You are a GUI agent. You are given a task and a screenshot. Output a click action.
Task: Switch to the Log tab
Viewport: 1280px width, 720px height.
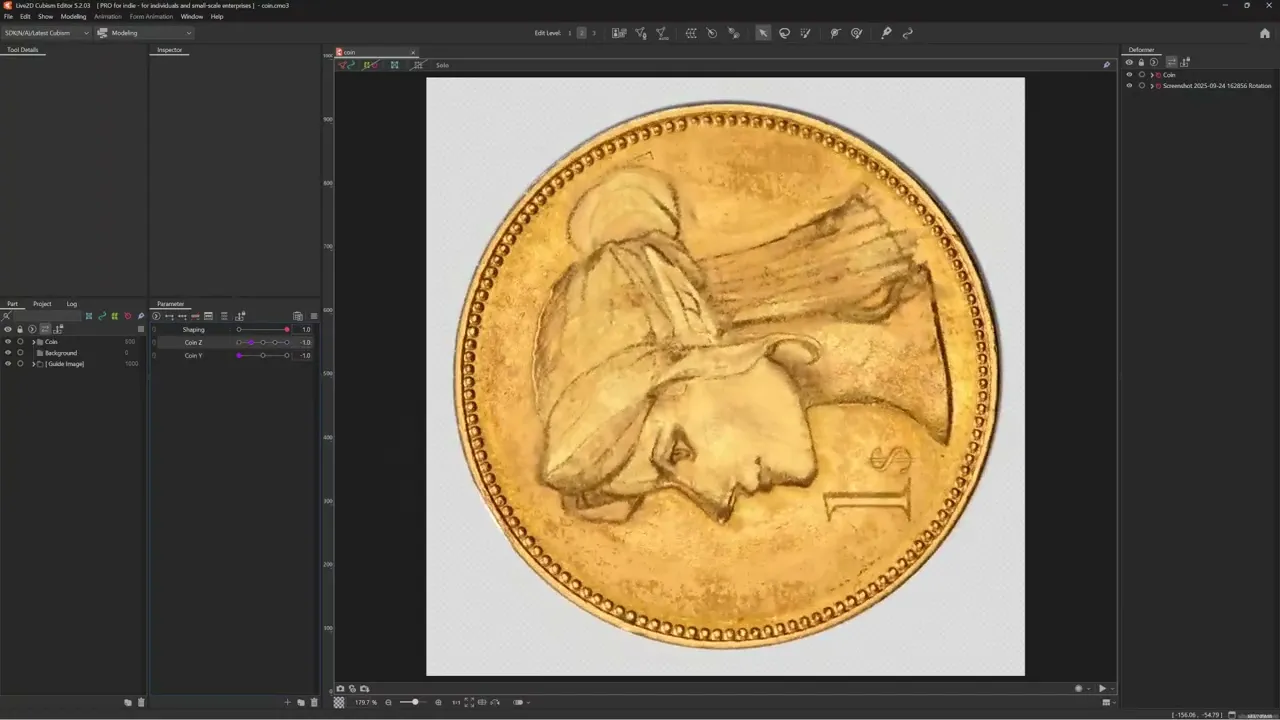(x=72, y=304)
